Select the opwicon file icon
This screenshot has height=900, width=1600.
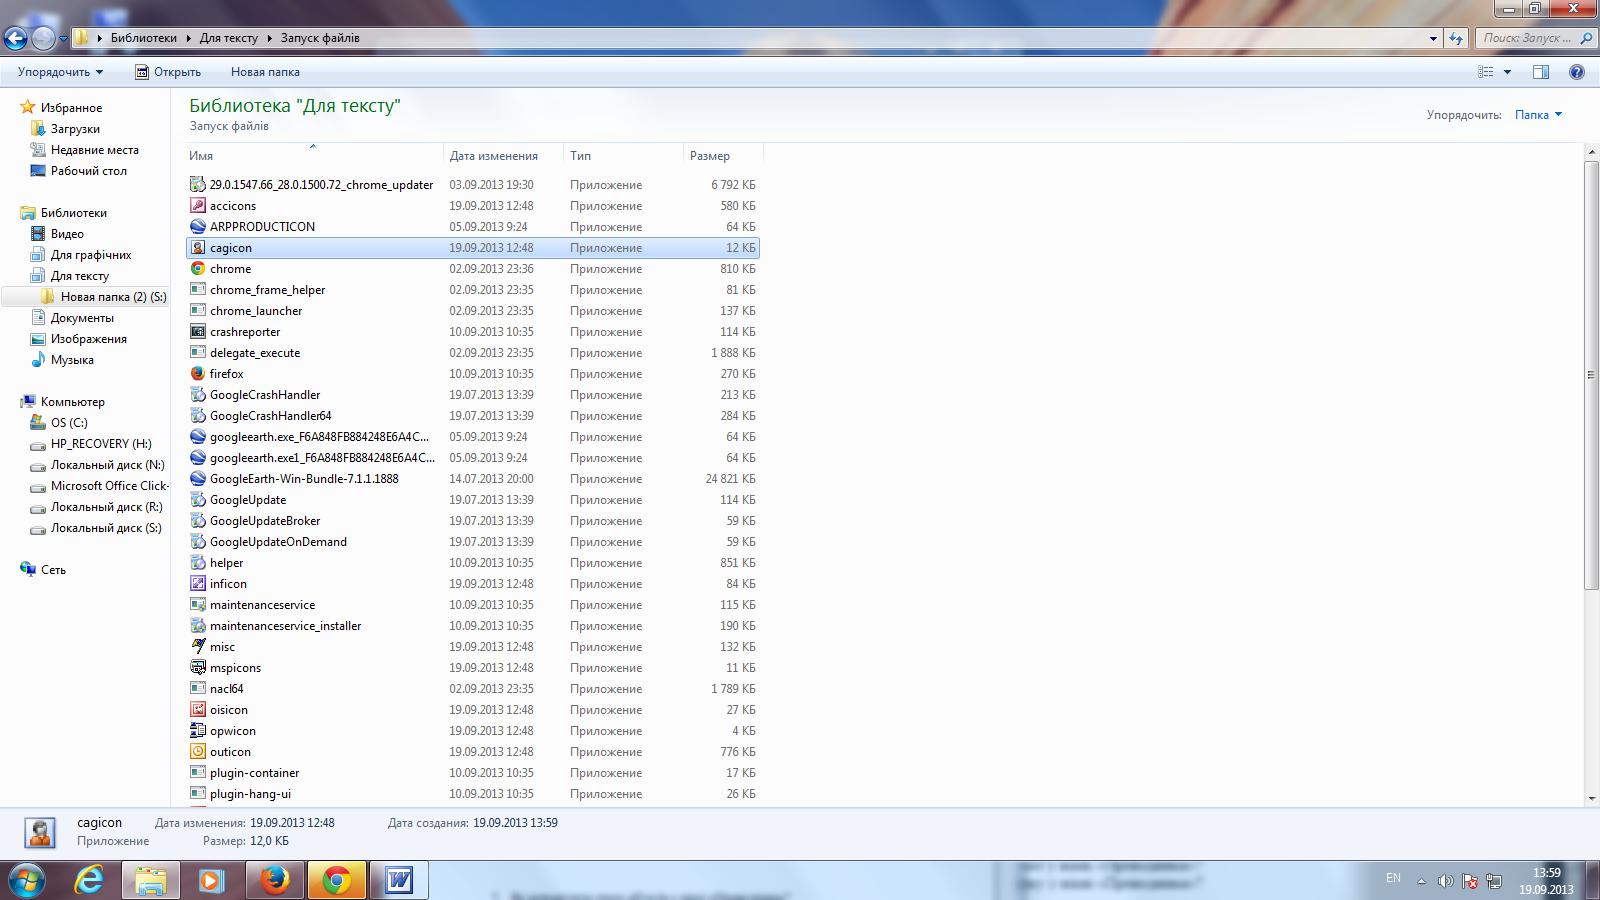click(x=198, y=731)
